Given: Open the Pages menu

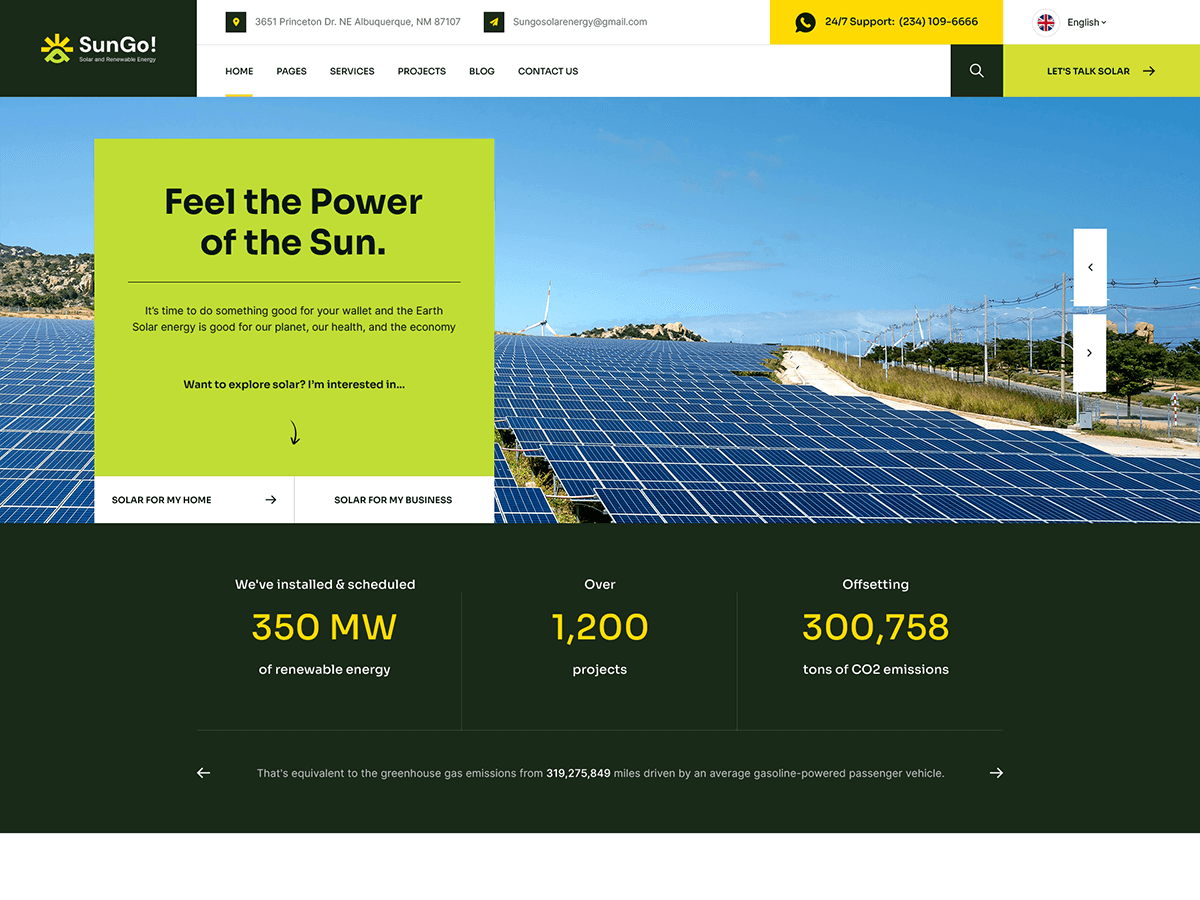Looking at the screenshot, I should (x=291, y=71).
